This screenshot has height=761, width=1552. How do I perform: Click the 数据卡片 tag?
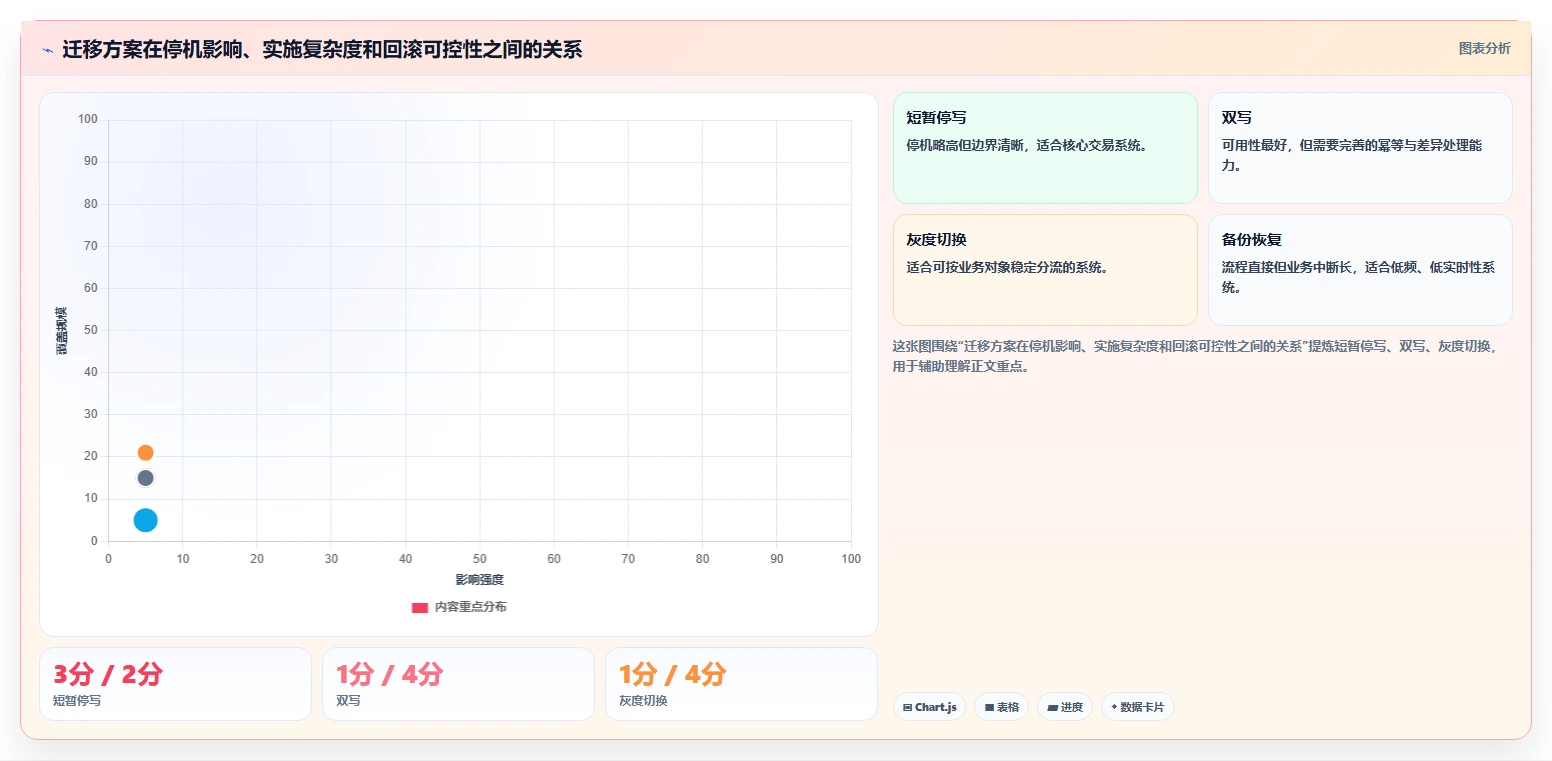tap(1137, 707)
